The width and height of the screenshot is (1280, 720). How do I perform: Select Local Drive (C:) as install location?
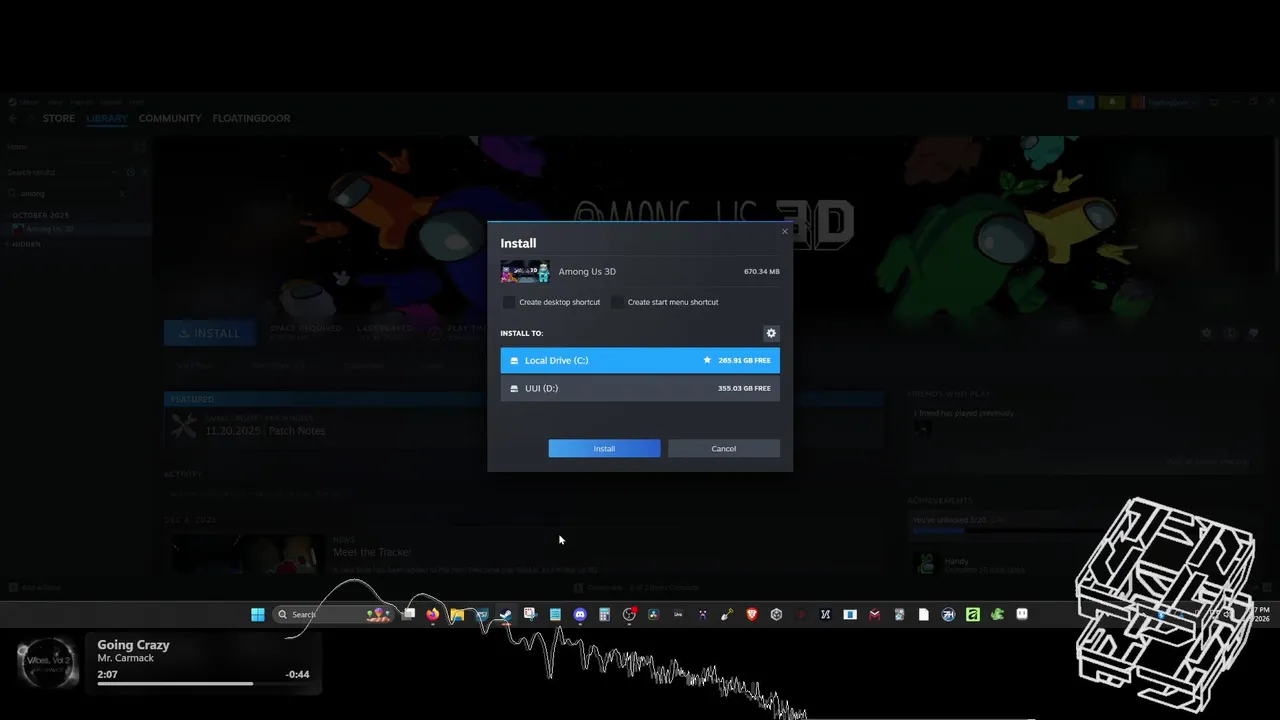(640, 360)
